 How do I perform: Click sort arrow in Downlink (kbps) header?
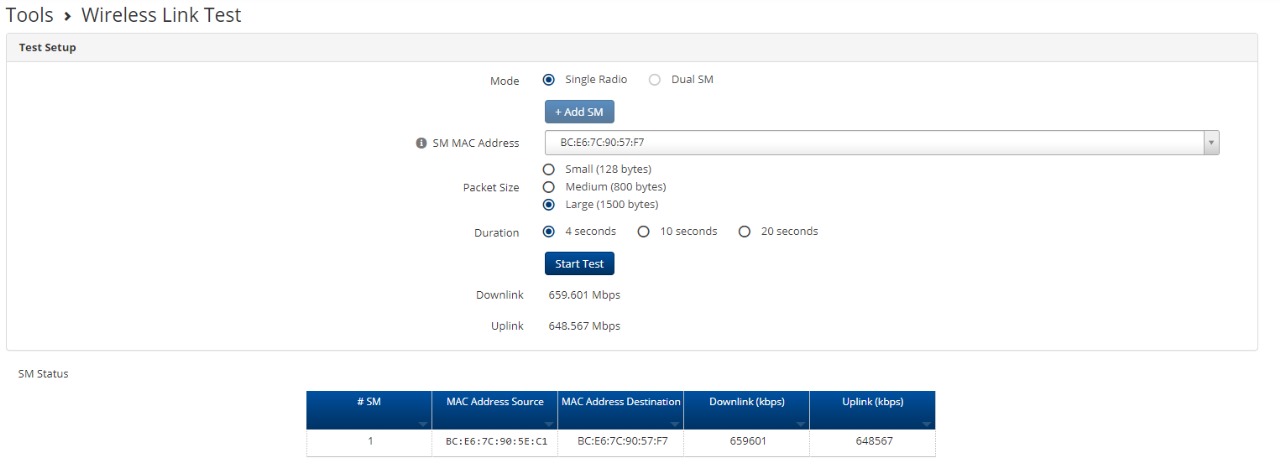[801, 424]
